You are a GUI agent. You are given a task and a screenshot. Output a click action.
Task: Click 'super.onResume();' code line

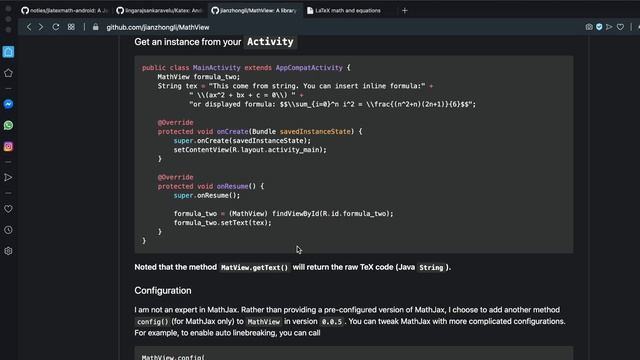[x=207, y=196]
